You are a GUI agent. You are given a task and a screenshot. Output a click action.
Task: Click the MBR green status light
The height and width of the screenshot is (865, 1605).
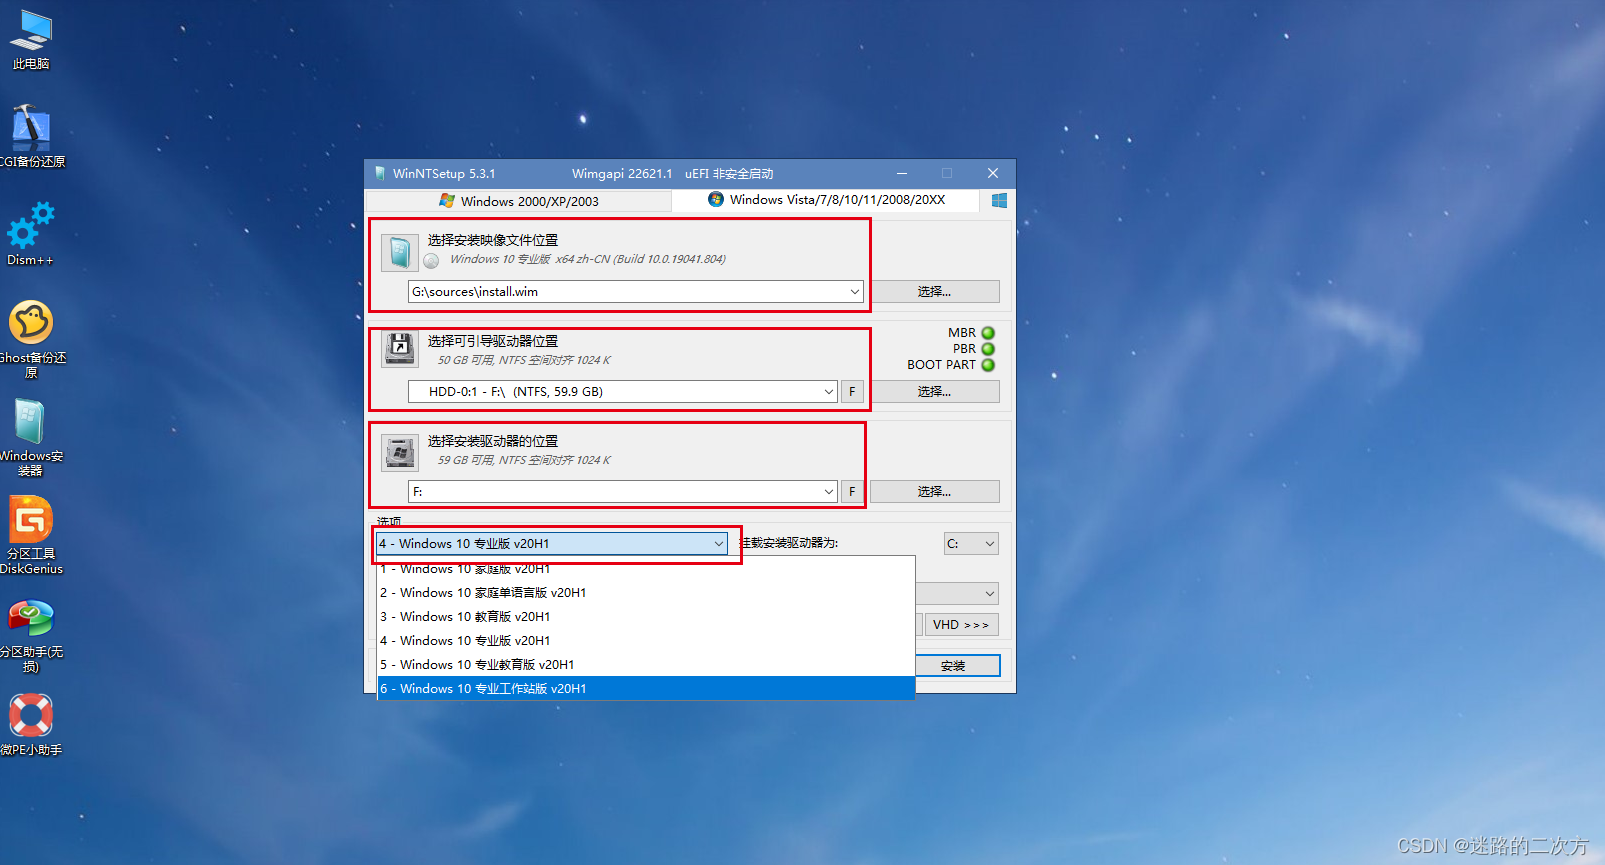point(988,333)
